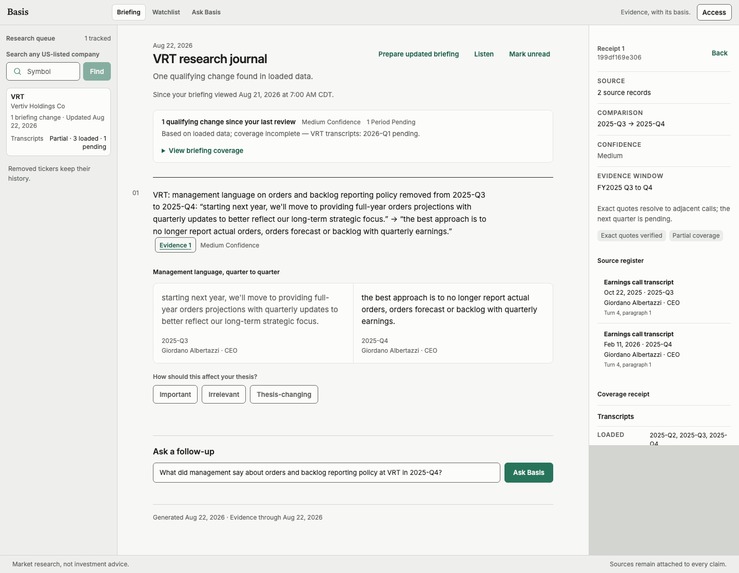Mark the change as Important

[x=175, y=394]
